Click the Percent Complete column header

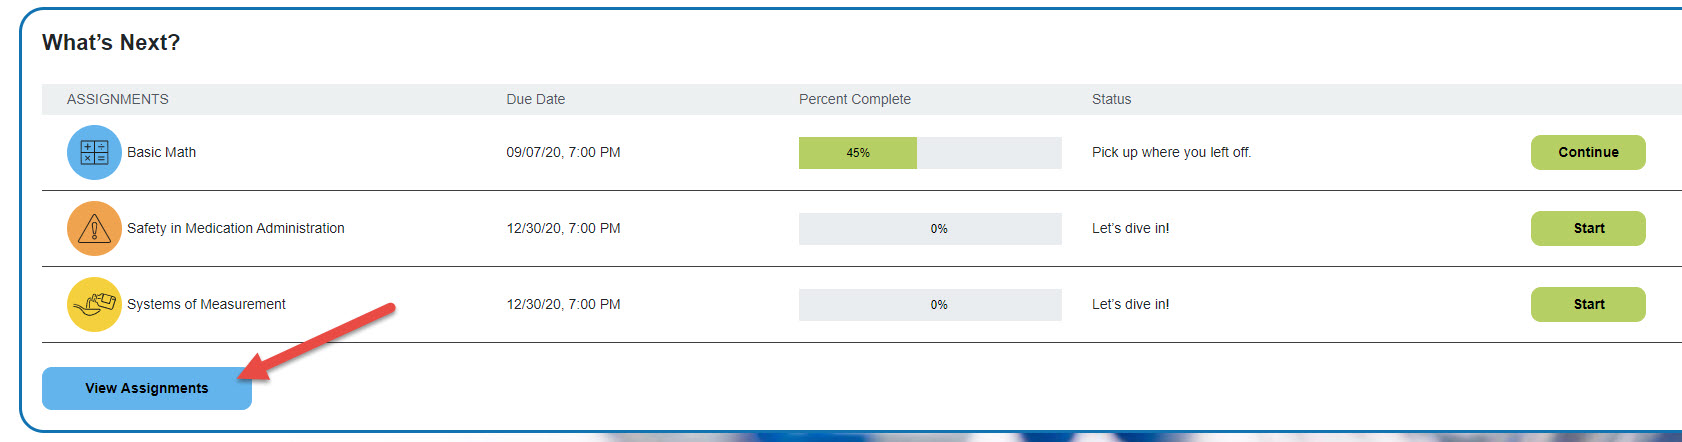point(854,99)
